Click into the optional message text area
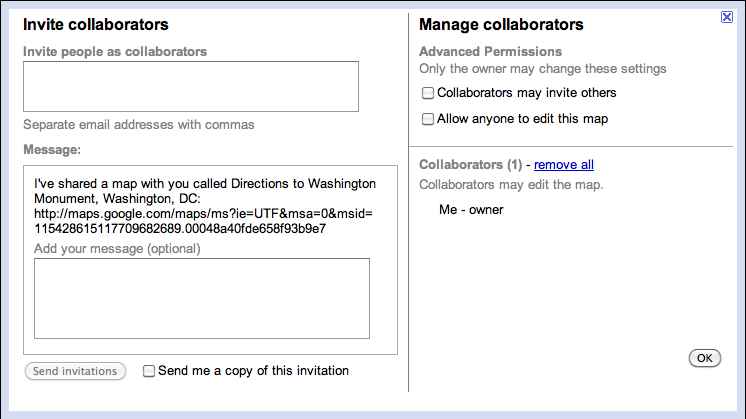746x419 pixels. [202, 299]
